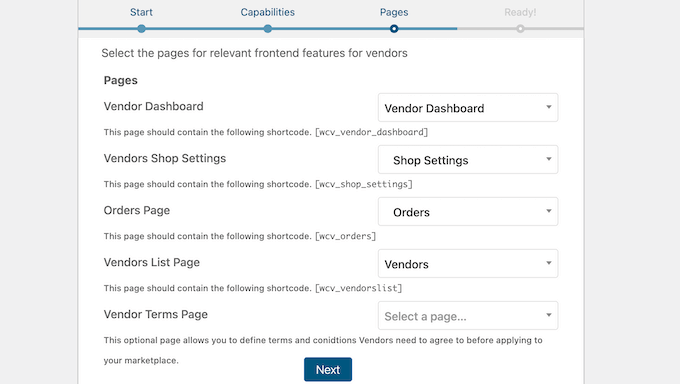Click the optional terms page description text
The height and width of the screenshot is (384, 680).
pyautogui.click(x=323, y=350)
